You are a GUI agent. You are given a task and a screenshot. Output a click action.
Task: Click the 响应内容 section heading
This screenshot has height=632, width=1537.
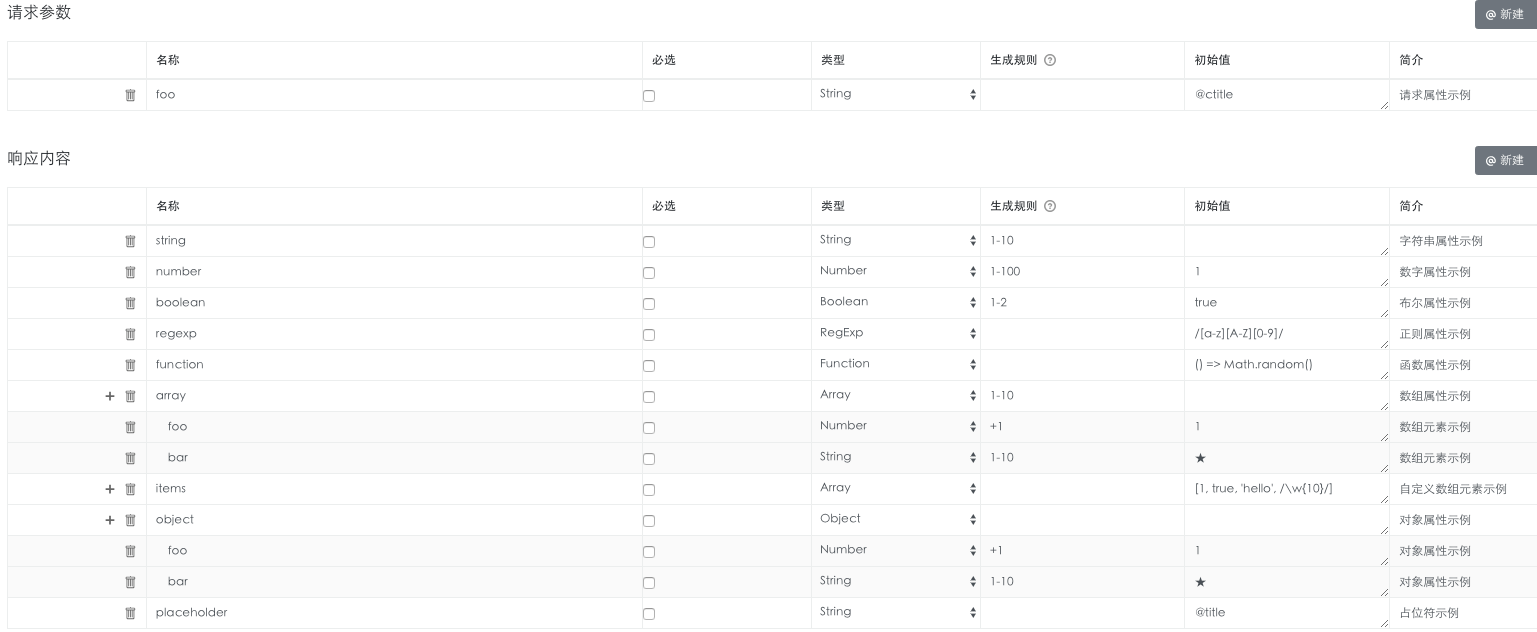click(x=39, y=158)
